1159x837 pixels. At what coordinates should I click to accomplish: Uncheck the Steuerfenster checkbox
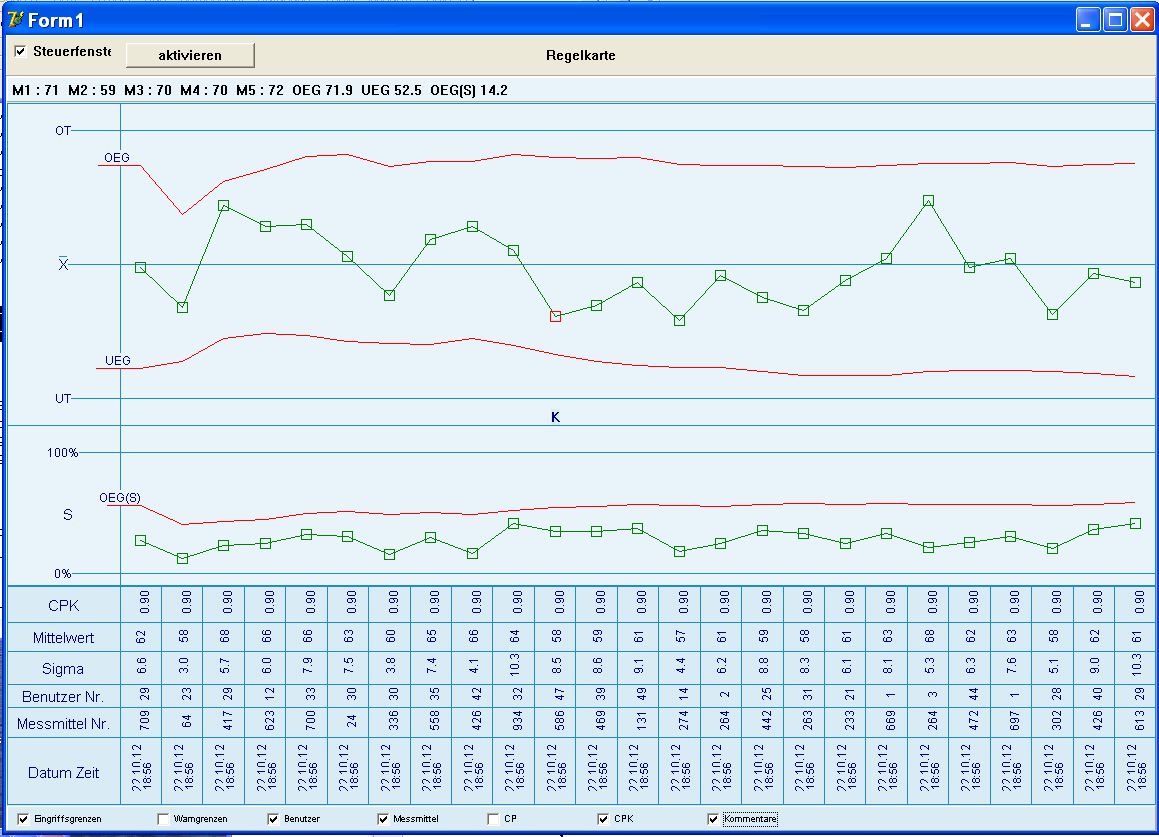click(20, 51)
